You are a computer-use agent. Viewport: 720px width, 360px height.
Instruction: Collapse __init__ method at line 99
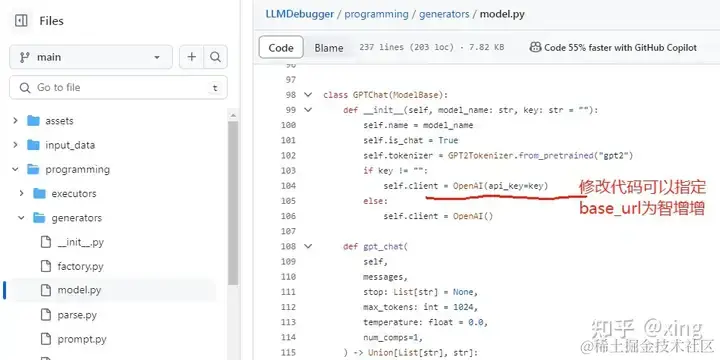click(308, 110)
